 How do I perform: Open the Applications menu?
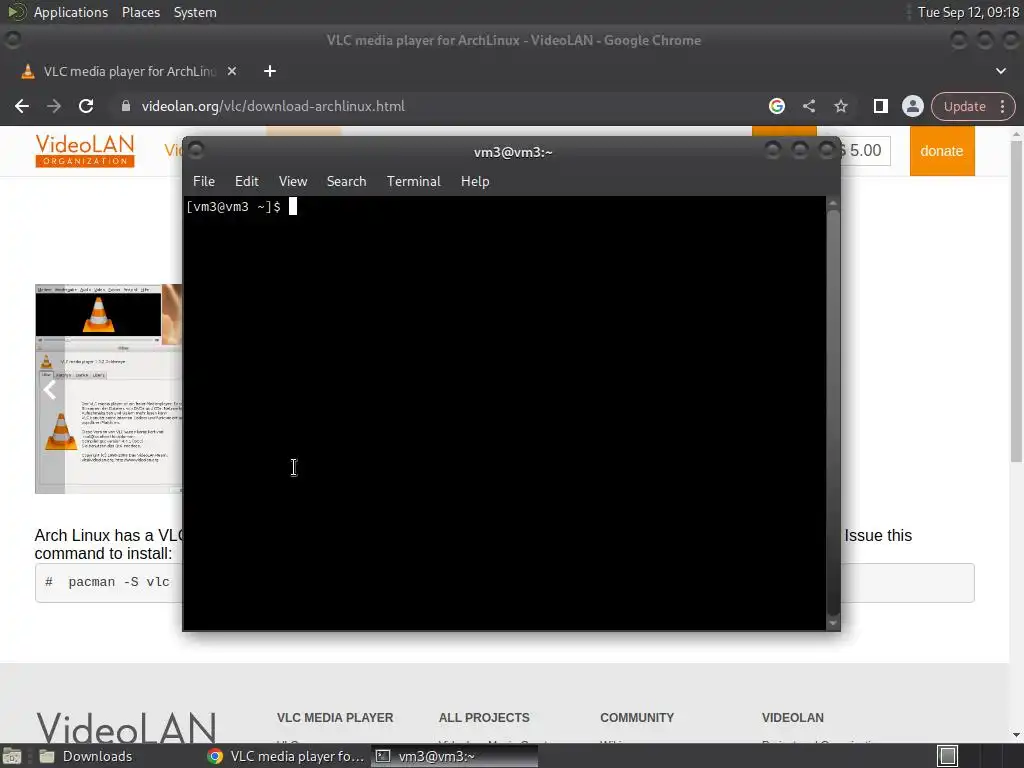pos(71,12)
